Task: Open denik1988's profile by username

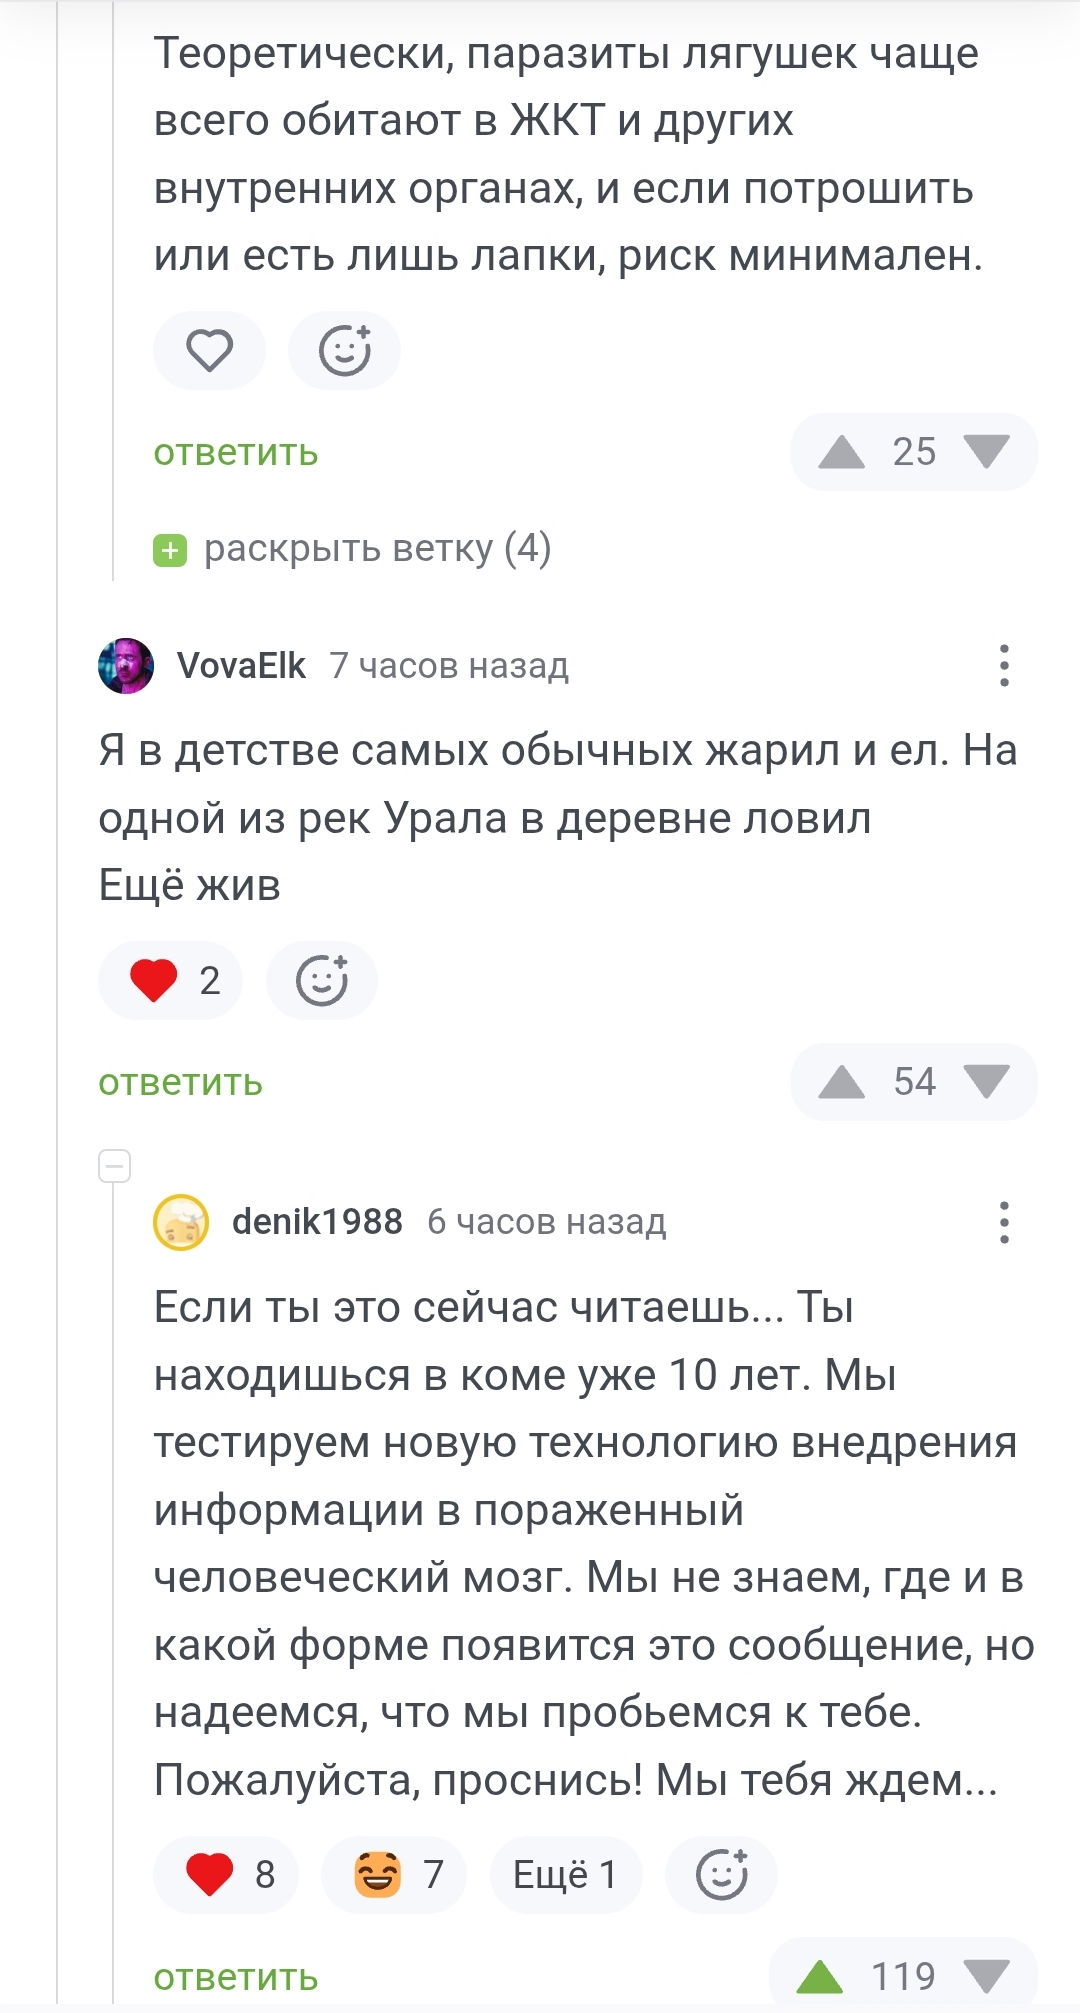Action: pyautogui.click(x=317, y=1222)
